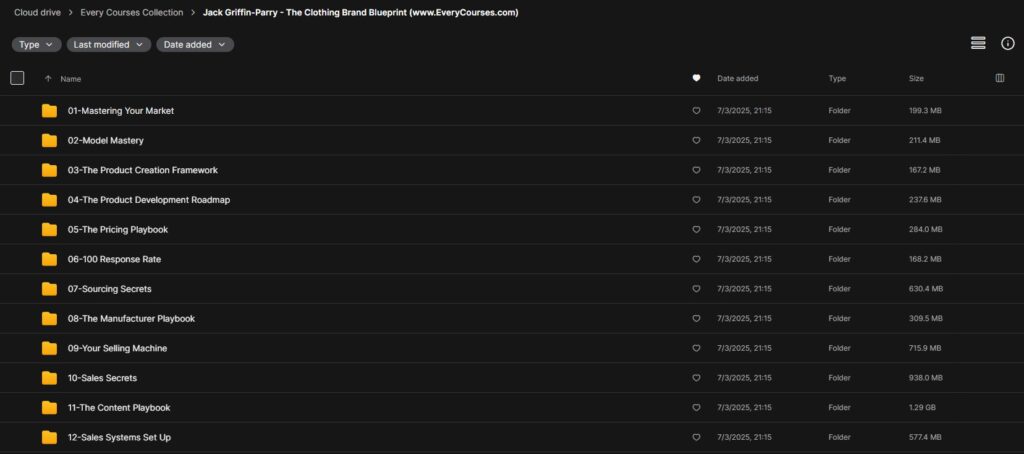Screen dimensions: 1024x454
Task: Click the 630.4 MB size value
Action: [x=926, y=289]
